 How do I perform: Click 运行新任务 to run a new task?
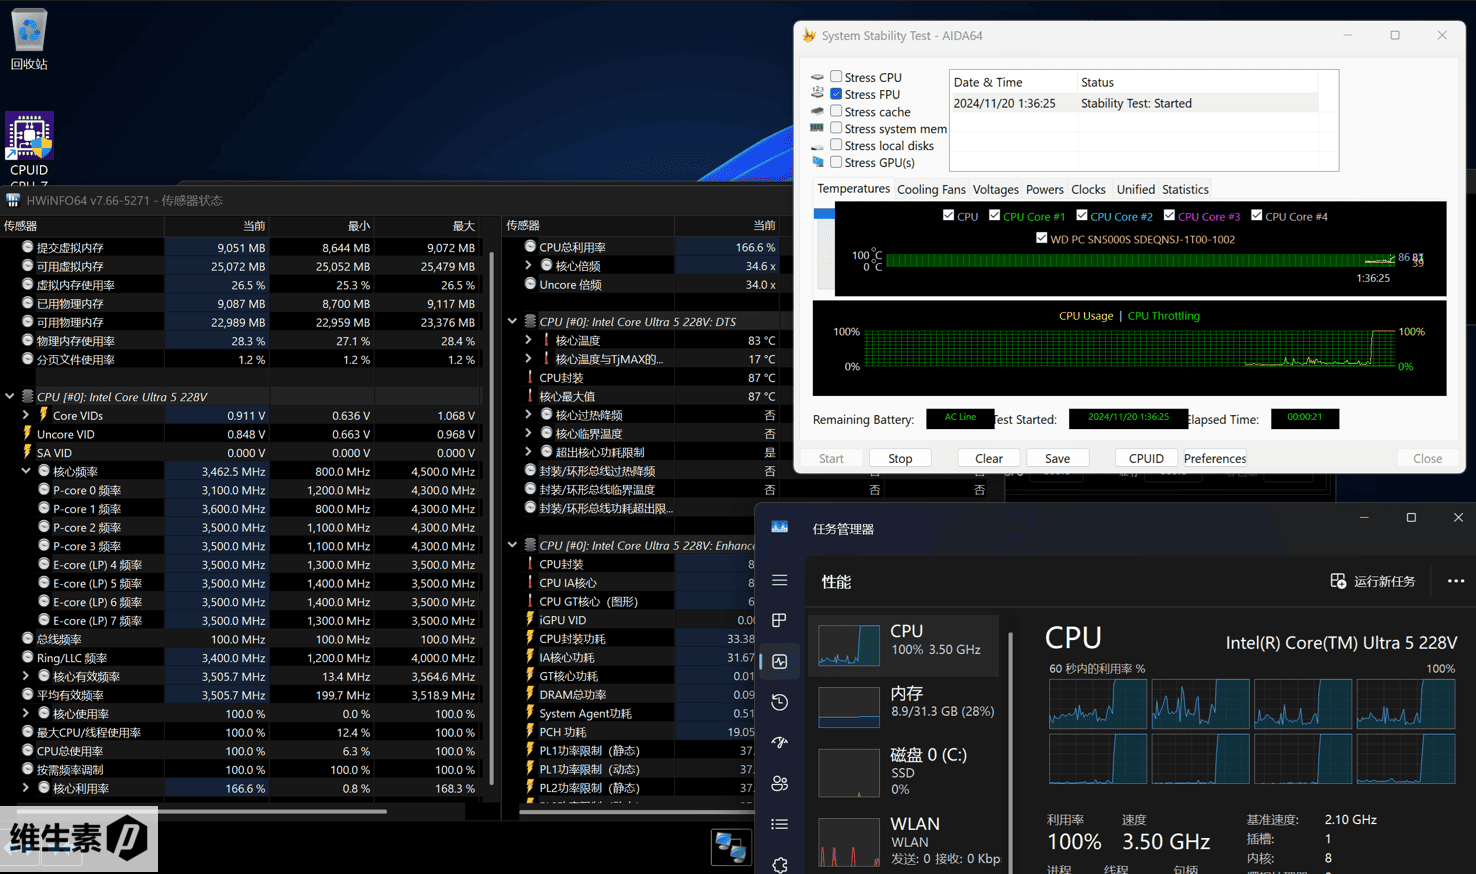pyautogui.click(x=1372, y=581)
